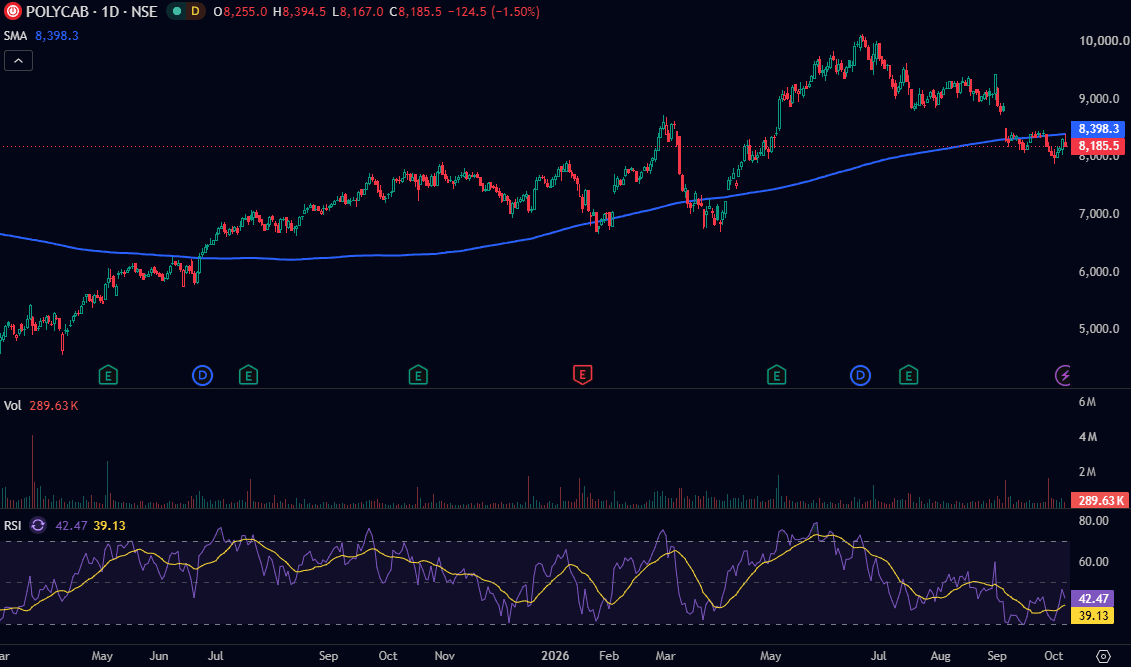Click the 2M volume axis label

point(1088,472)
